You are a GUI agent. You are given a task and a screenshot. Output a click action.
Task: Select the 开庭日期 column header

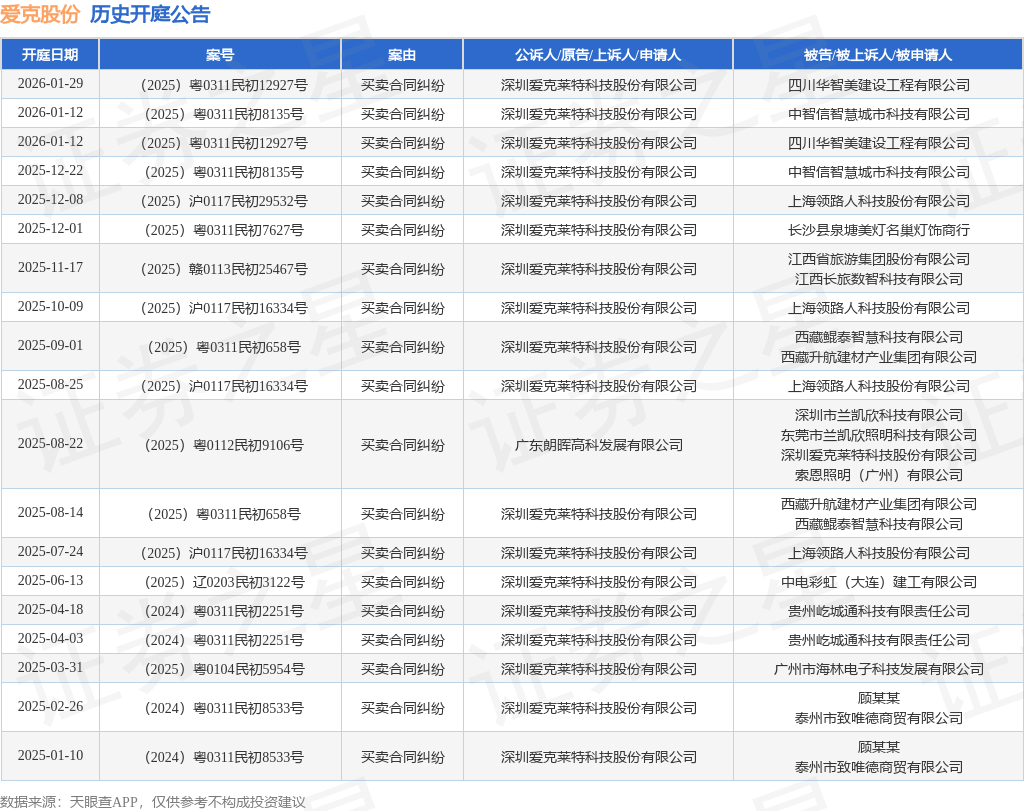50,55
